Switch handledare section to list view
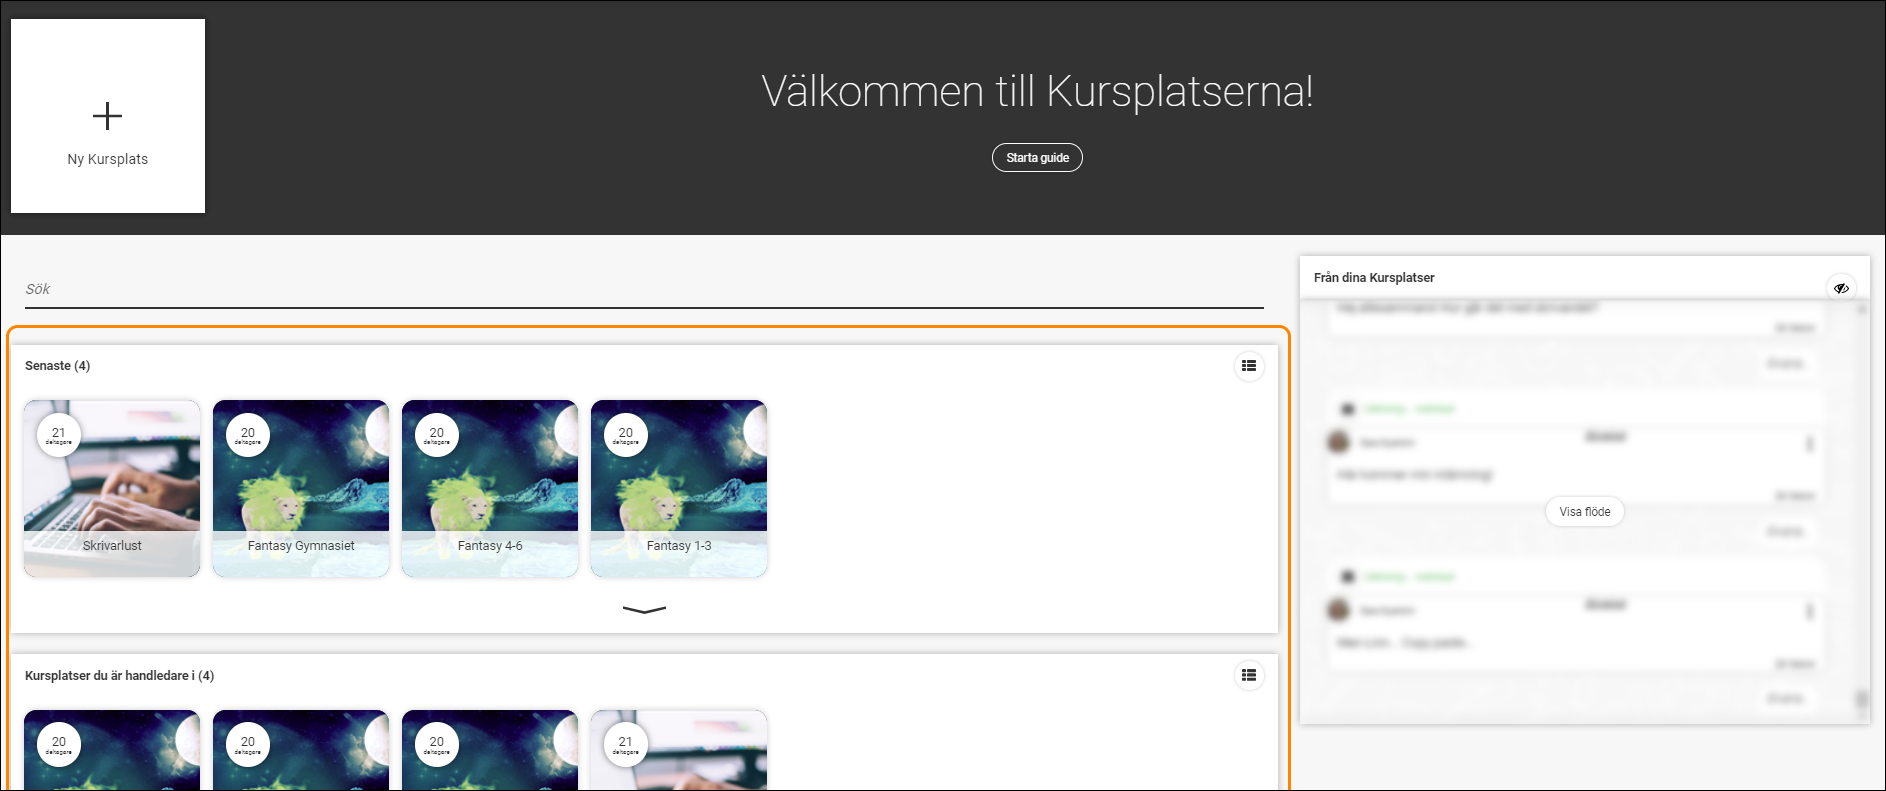 [1249, 676]
